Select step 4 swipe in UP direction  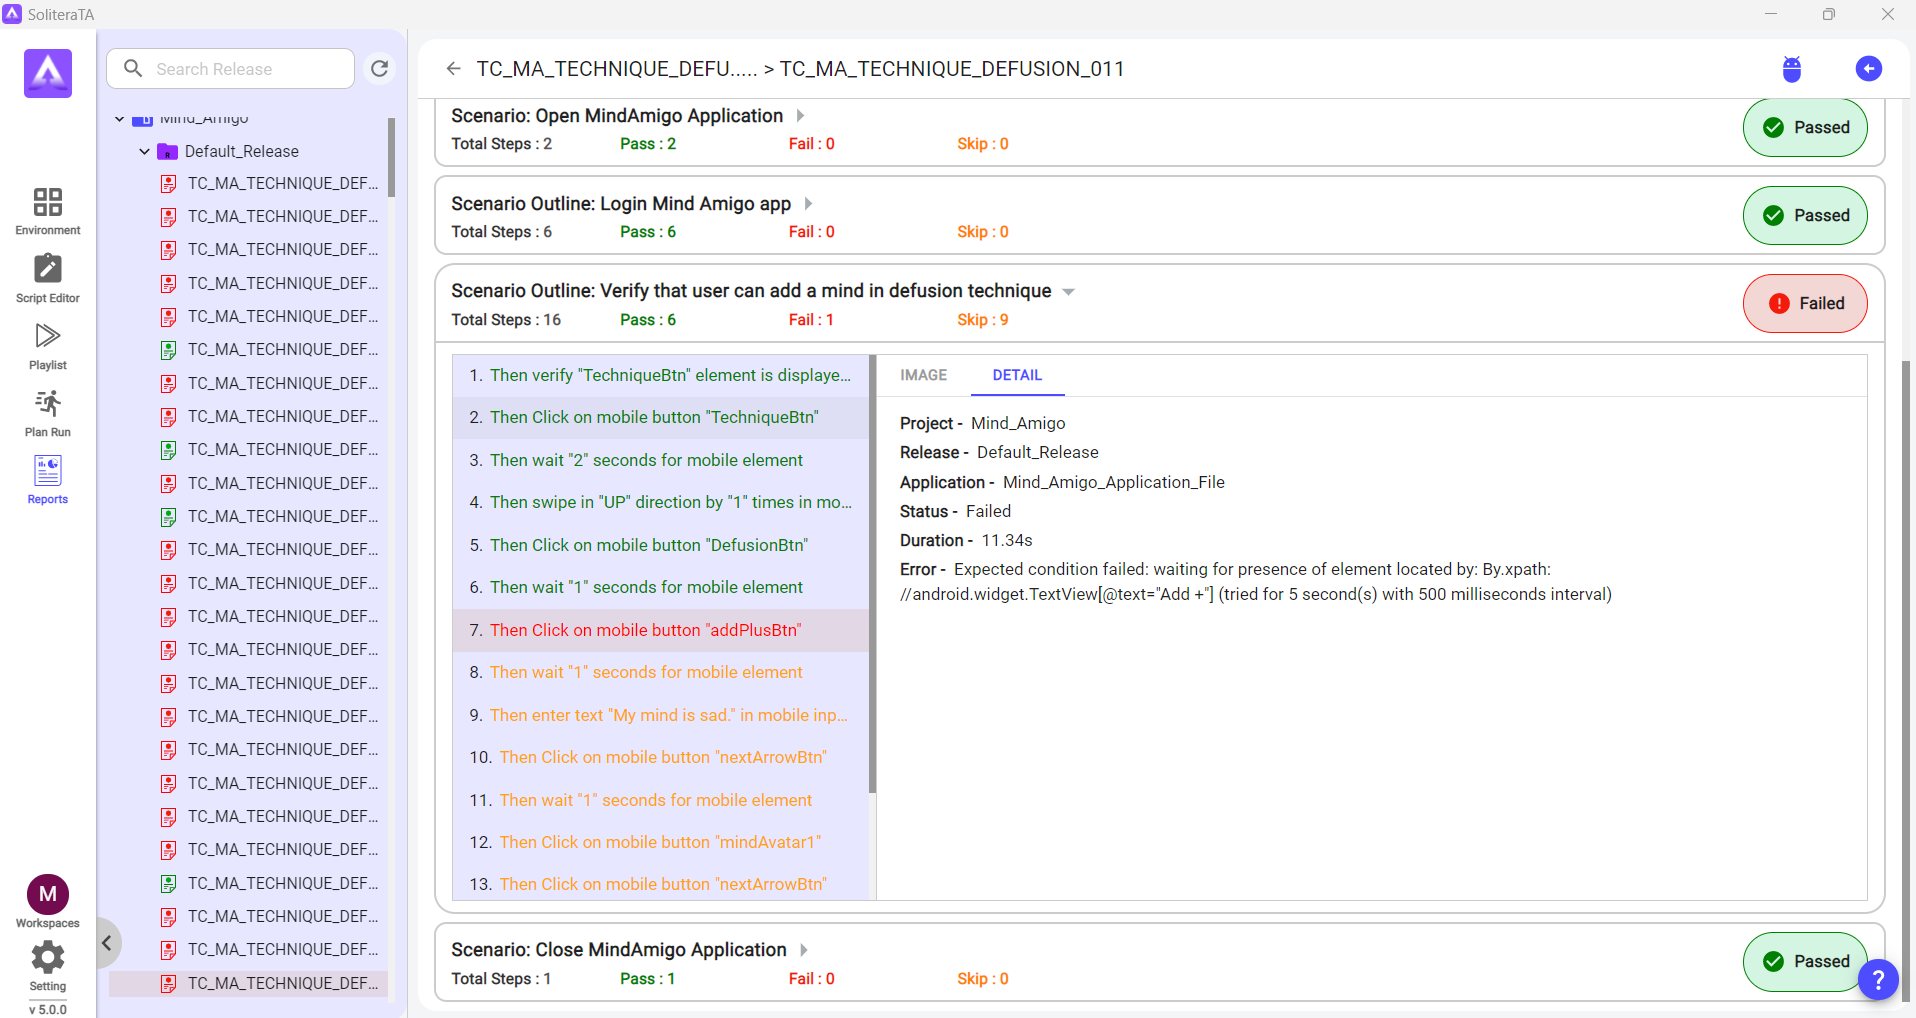coord(660,502)
